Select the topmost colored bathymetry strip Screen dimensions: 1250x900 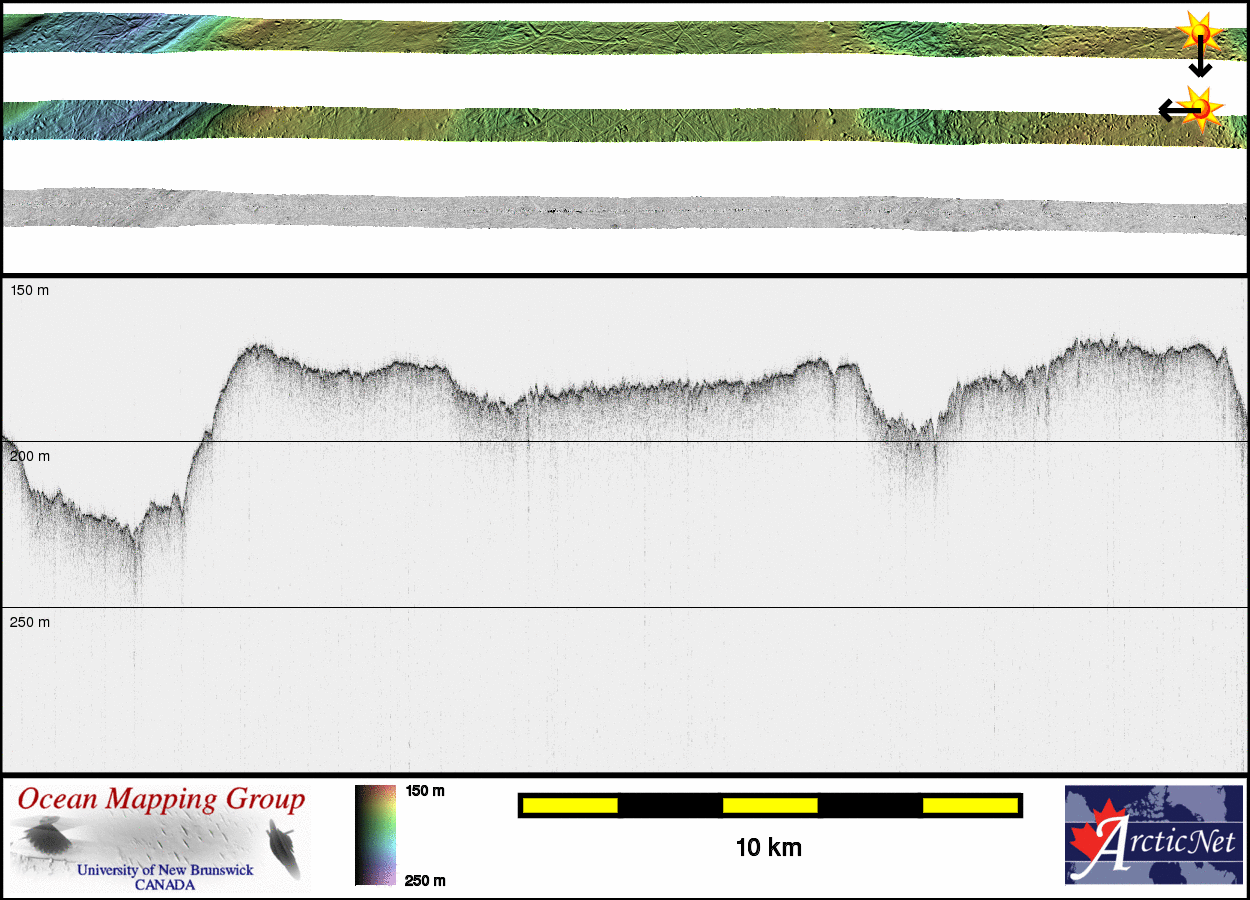coord(620,37)
